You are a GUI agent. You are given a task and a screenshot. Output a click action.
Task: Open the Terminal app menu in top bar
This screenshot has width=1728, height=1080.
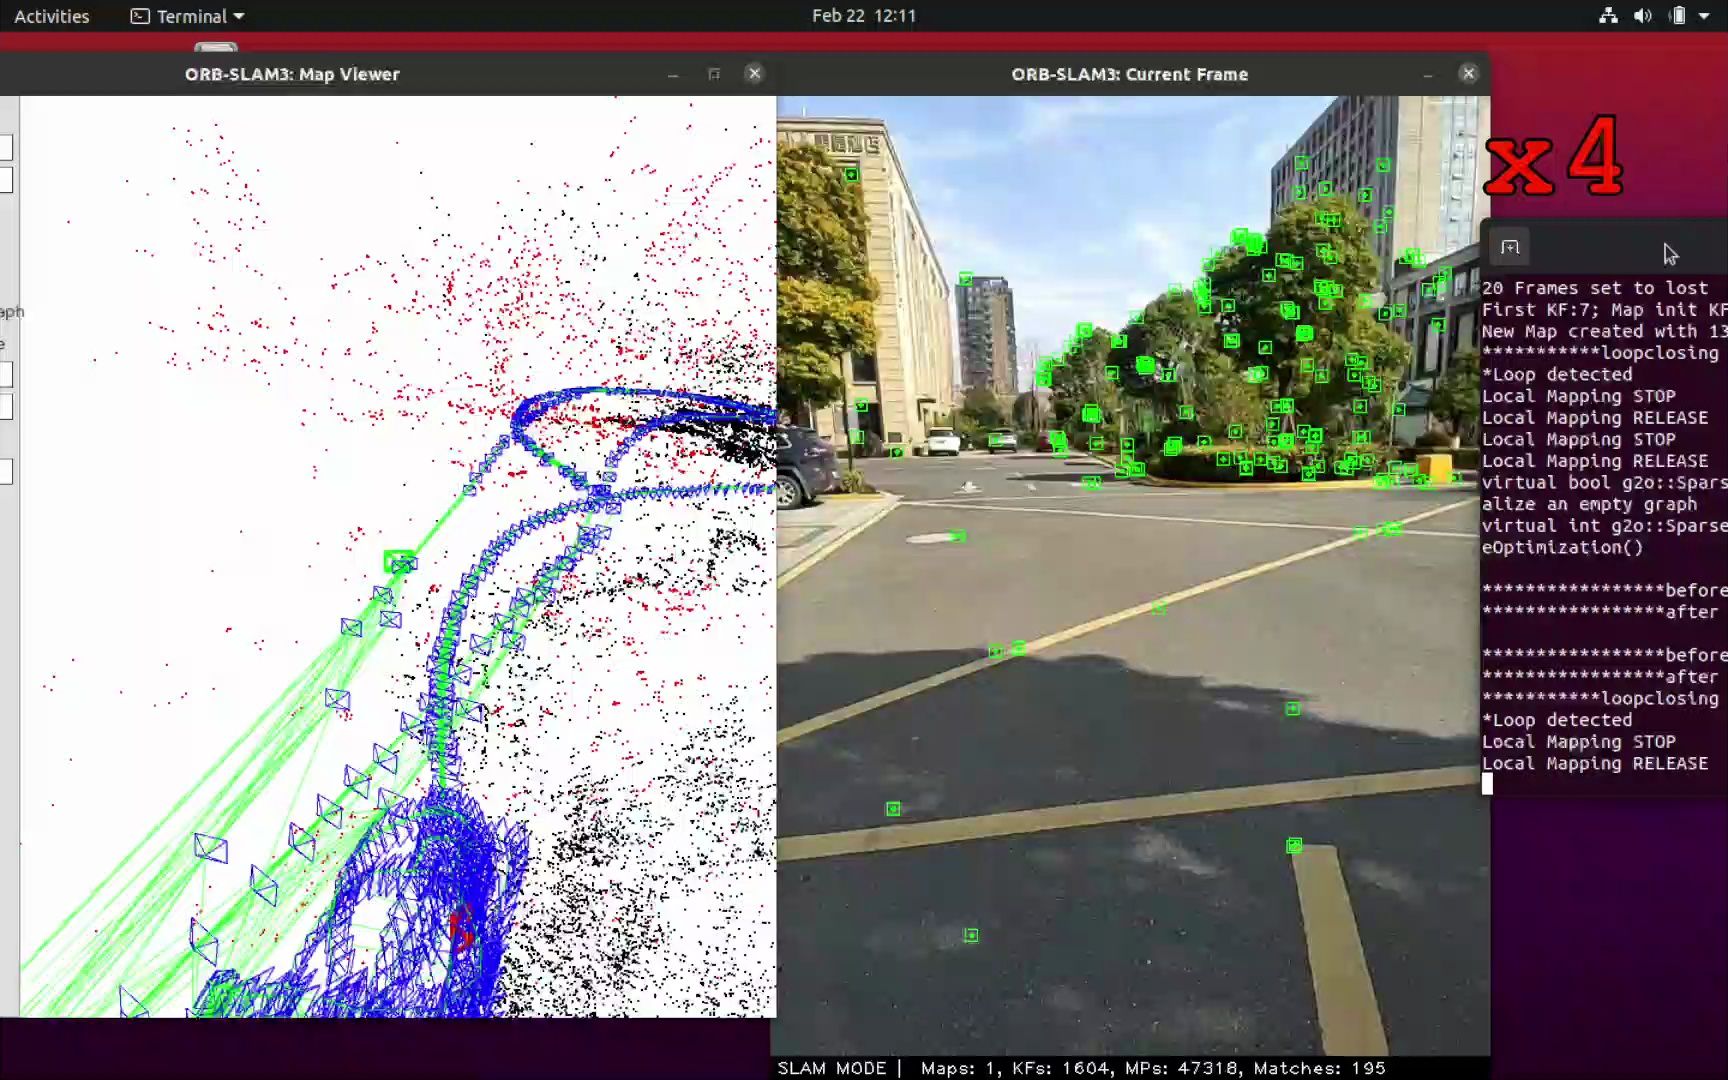[x=188, y=16]
